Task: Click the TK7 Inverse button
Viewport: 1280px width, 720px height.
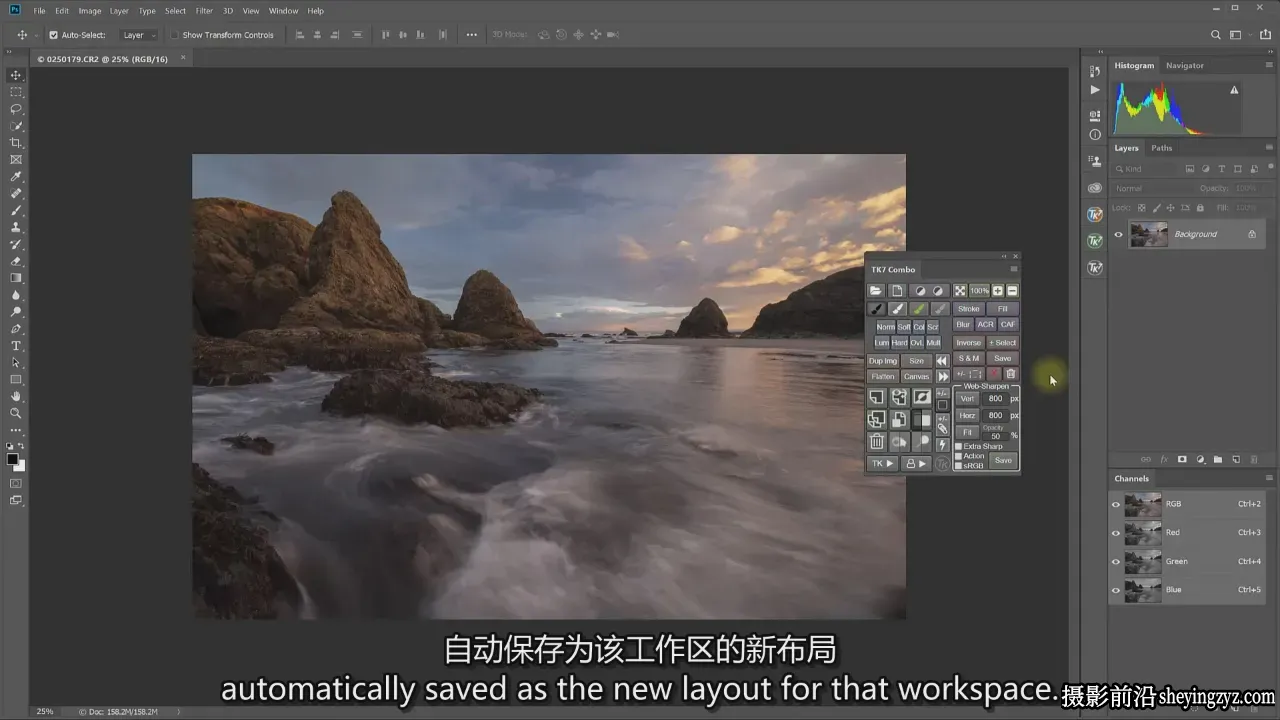Action: pos(969,343)
